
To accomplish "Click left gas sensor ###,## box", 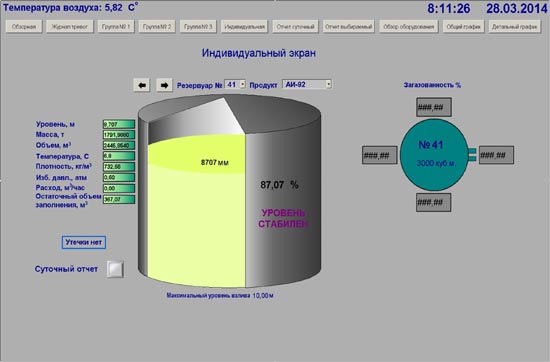I will (380, 155).
